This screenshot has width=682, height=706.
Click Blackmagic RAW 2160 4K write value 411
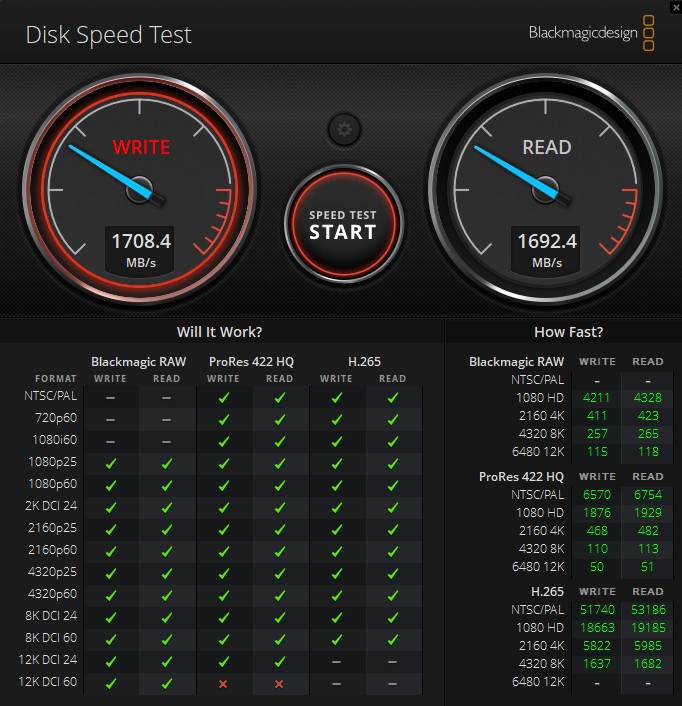point(597,416)
